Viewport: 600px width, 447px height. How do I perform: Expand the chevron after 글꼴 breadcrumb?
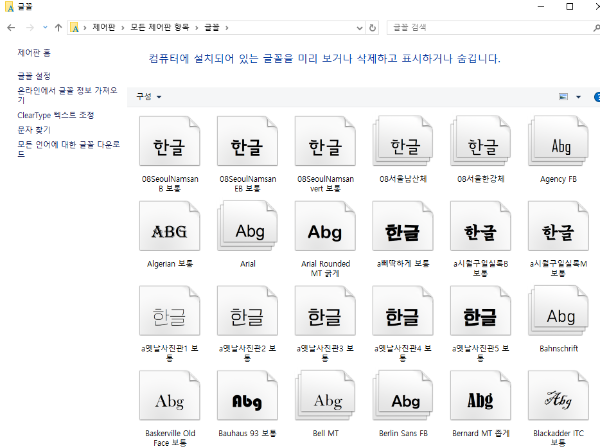pos(227,28)
